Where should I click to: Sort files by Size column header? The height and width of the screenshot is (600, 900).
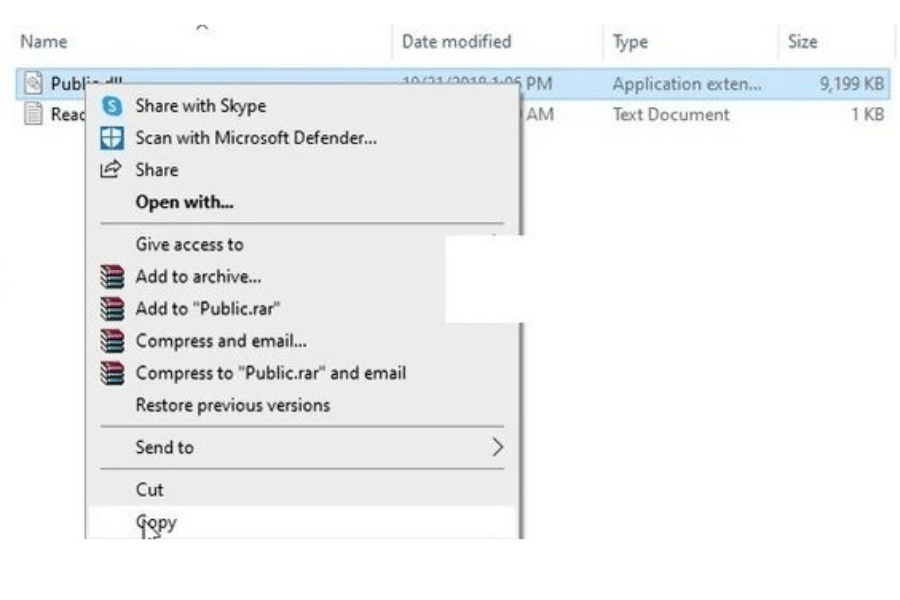point(802,42)
